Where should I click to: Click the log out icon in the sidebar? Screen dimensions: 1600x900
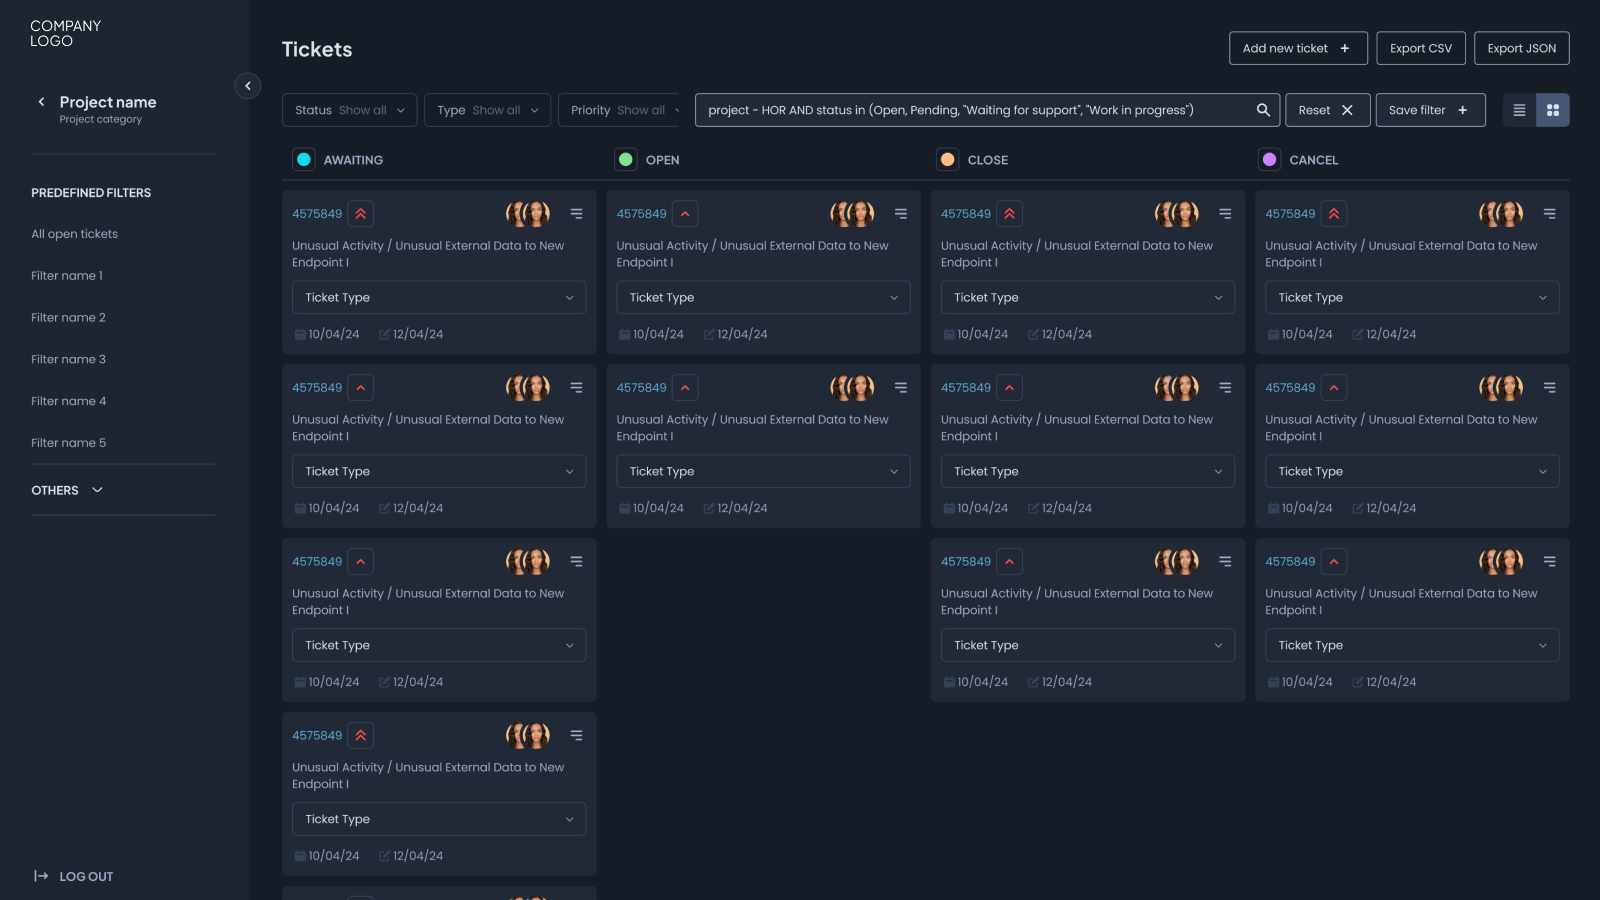tap(41, 876)
